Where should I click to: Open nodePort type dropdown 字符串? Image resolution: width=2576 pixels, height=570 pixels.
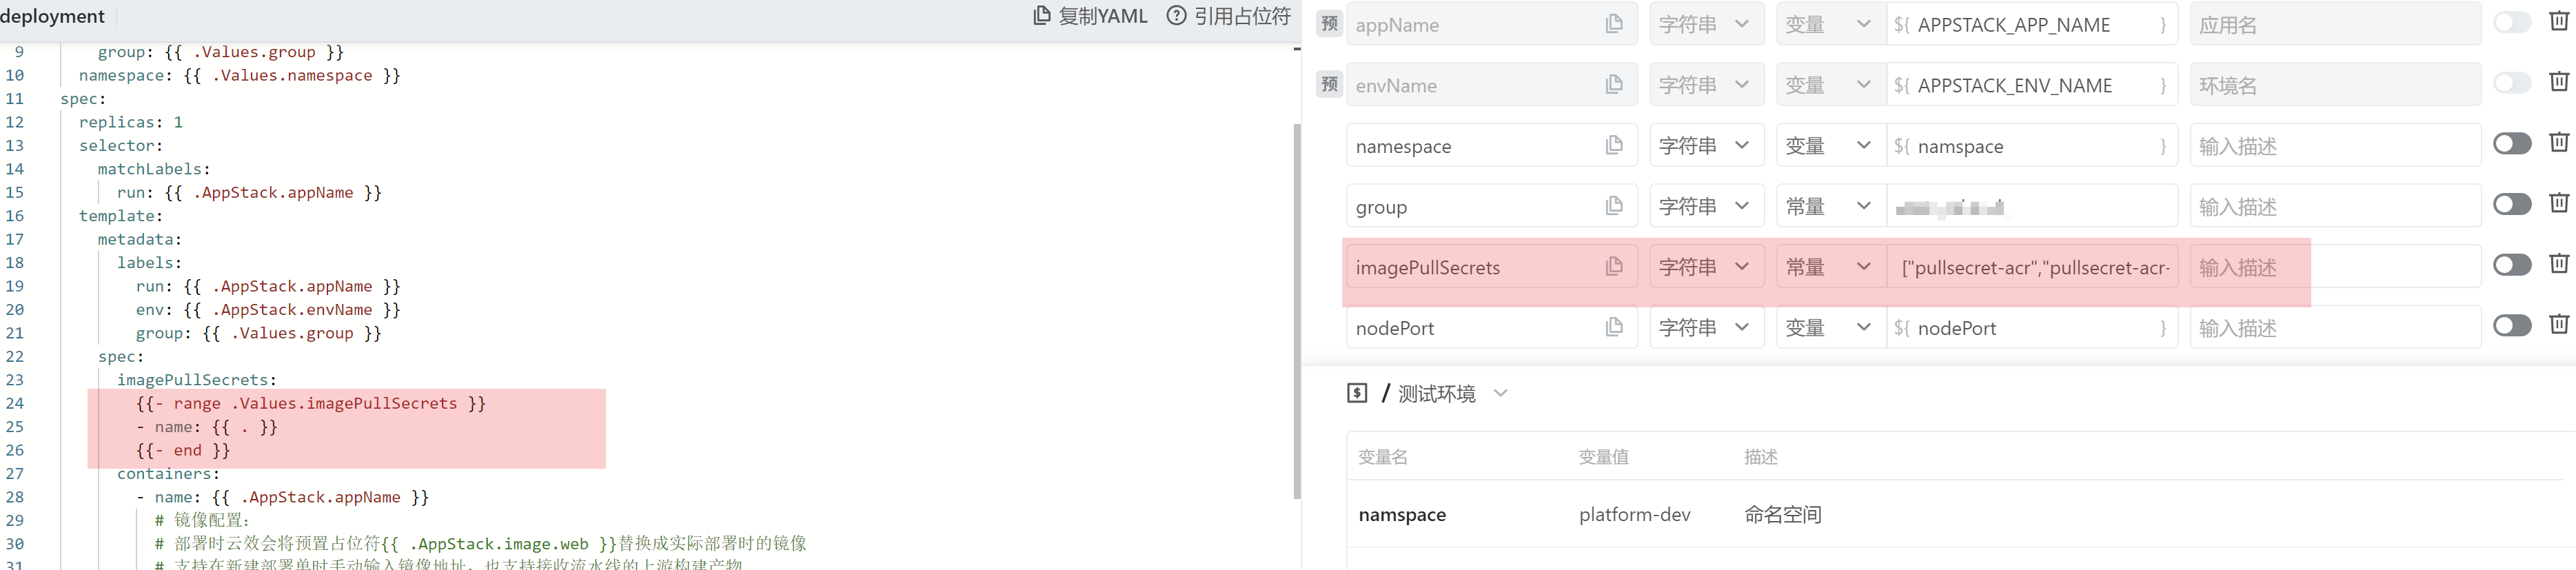tap(1706, 327)
